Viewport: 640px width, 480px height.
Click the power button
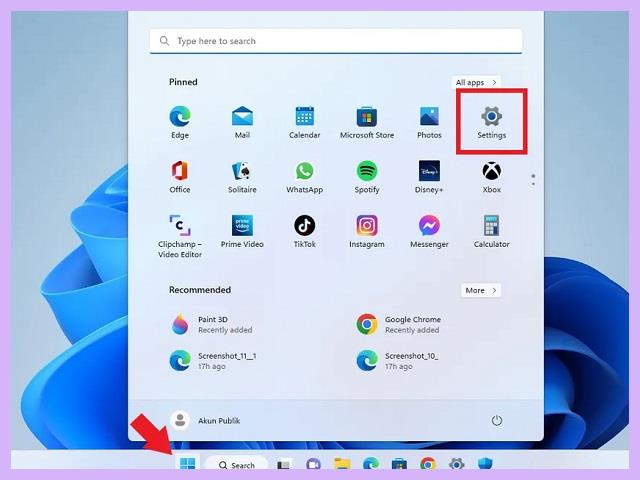click(496, 420)
